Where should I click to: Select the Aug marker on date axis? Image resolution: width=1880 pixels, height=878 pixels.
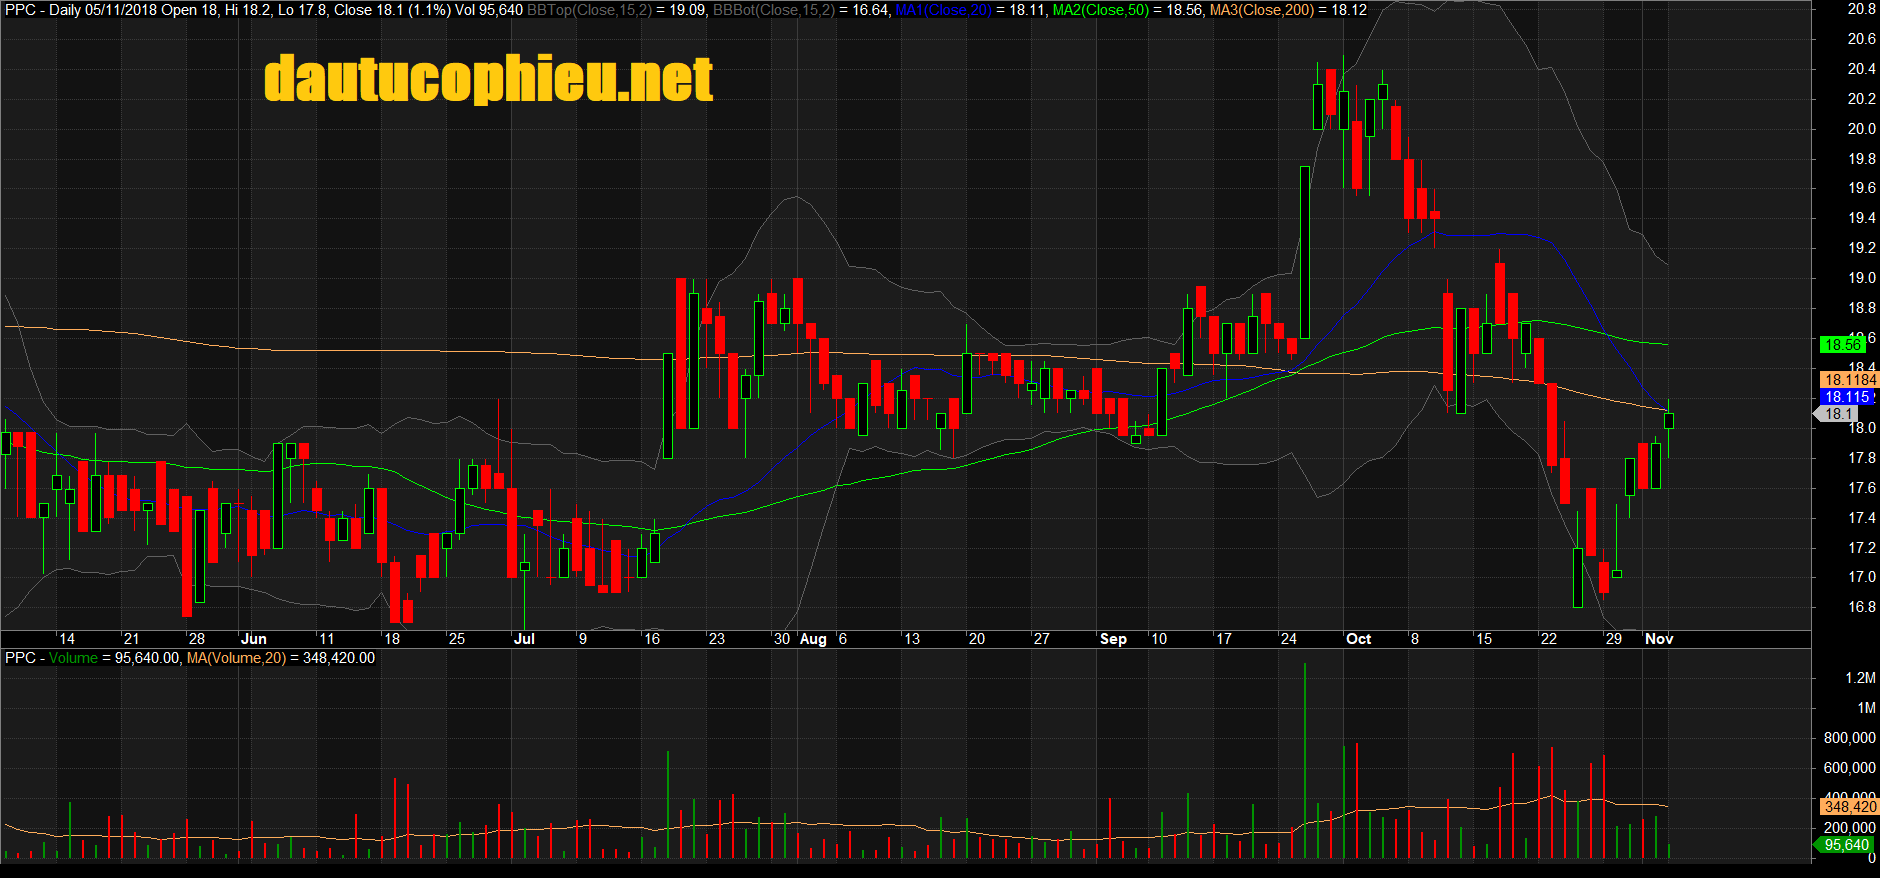[813, 639]
